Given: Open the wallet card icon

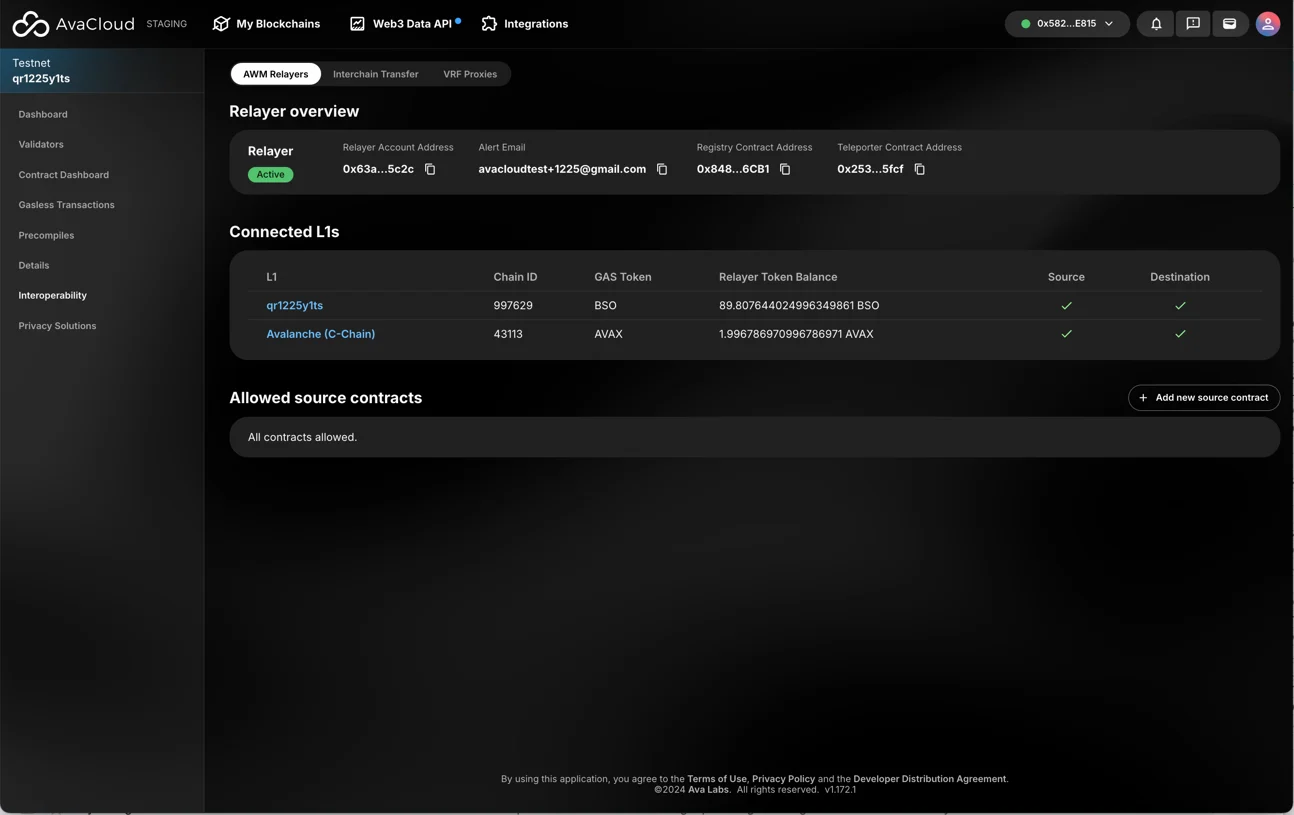Looking at the screenshot, I should (x=1230, y=24).
